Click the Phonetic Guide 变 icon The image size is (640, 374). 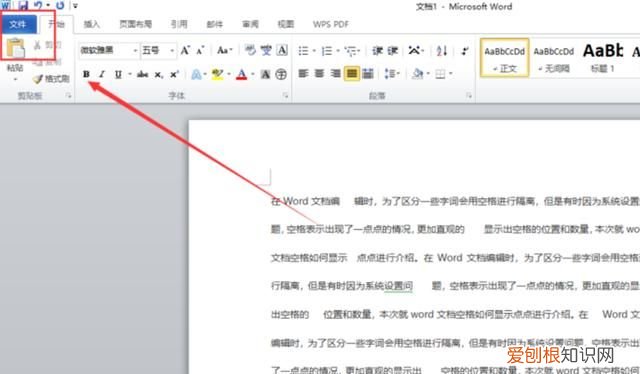pyautogui.click(x=266, y=50)
